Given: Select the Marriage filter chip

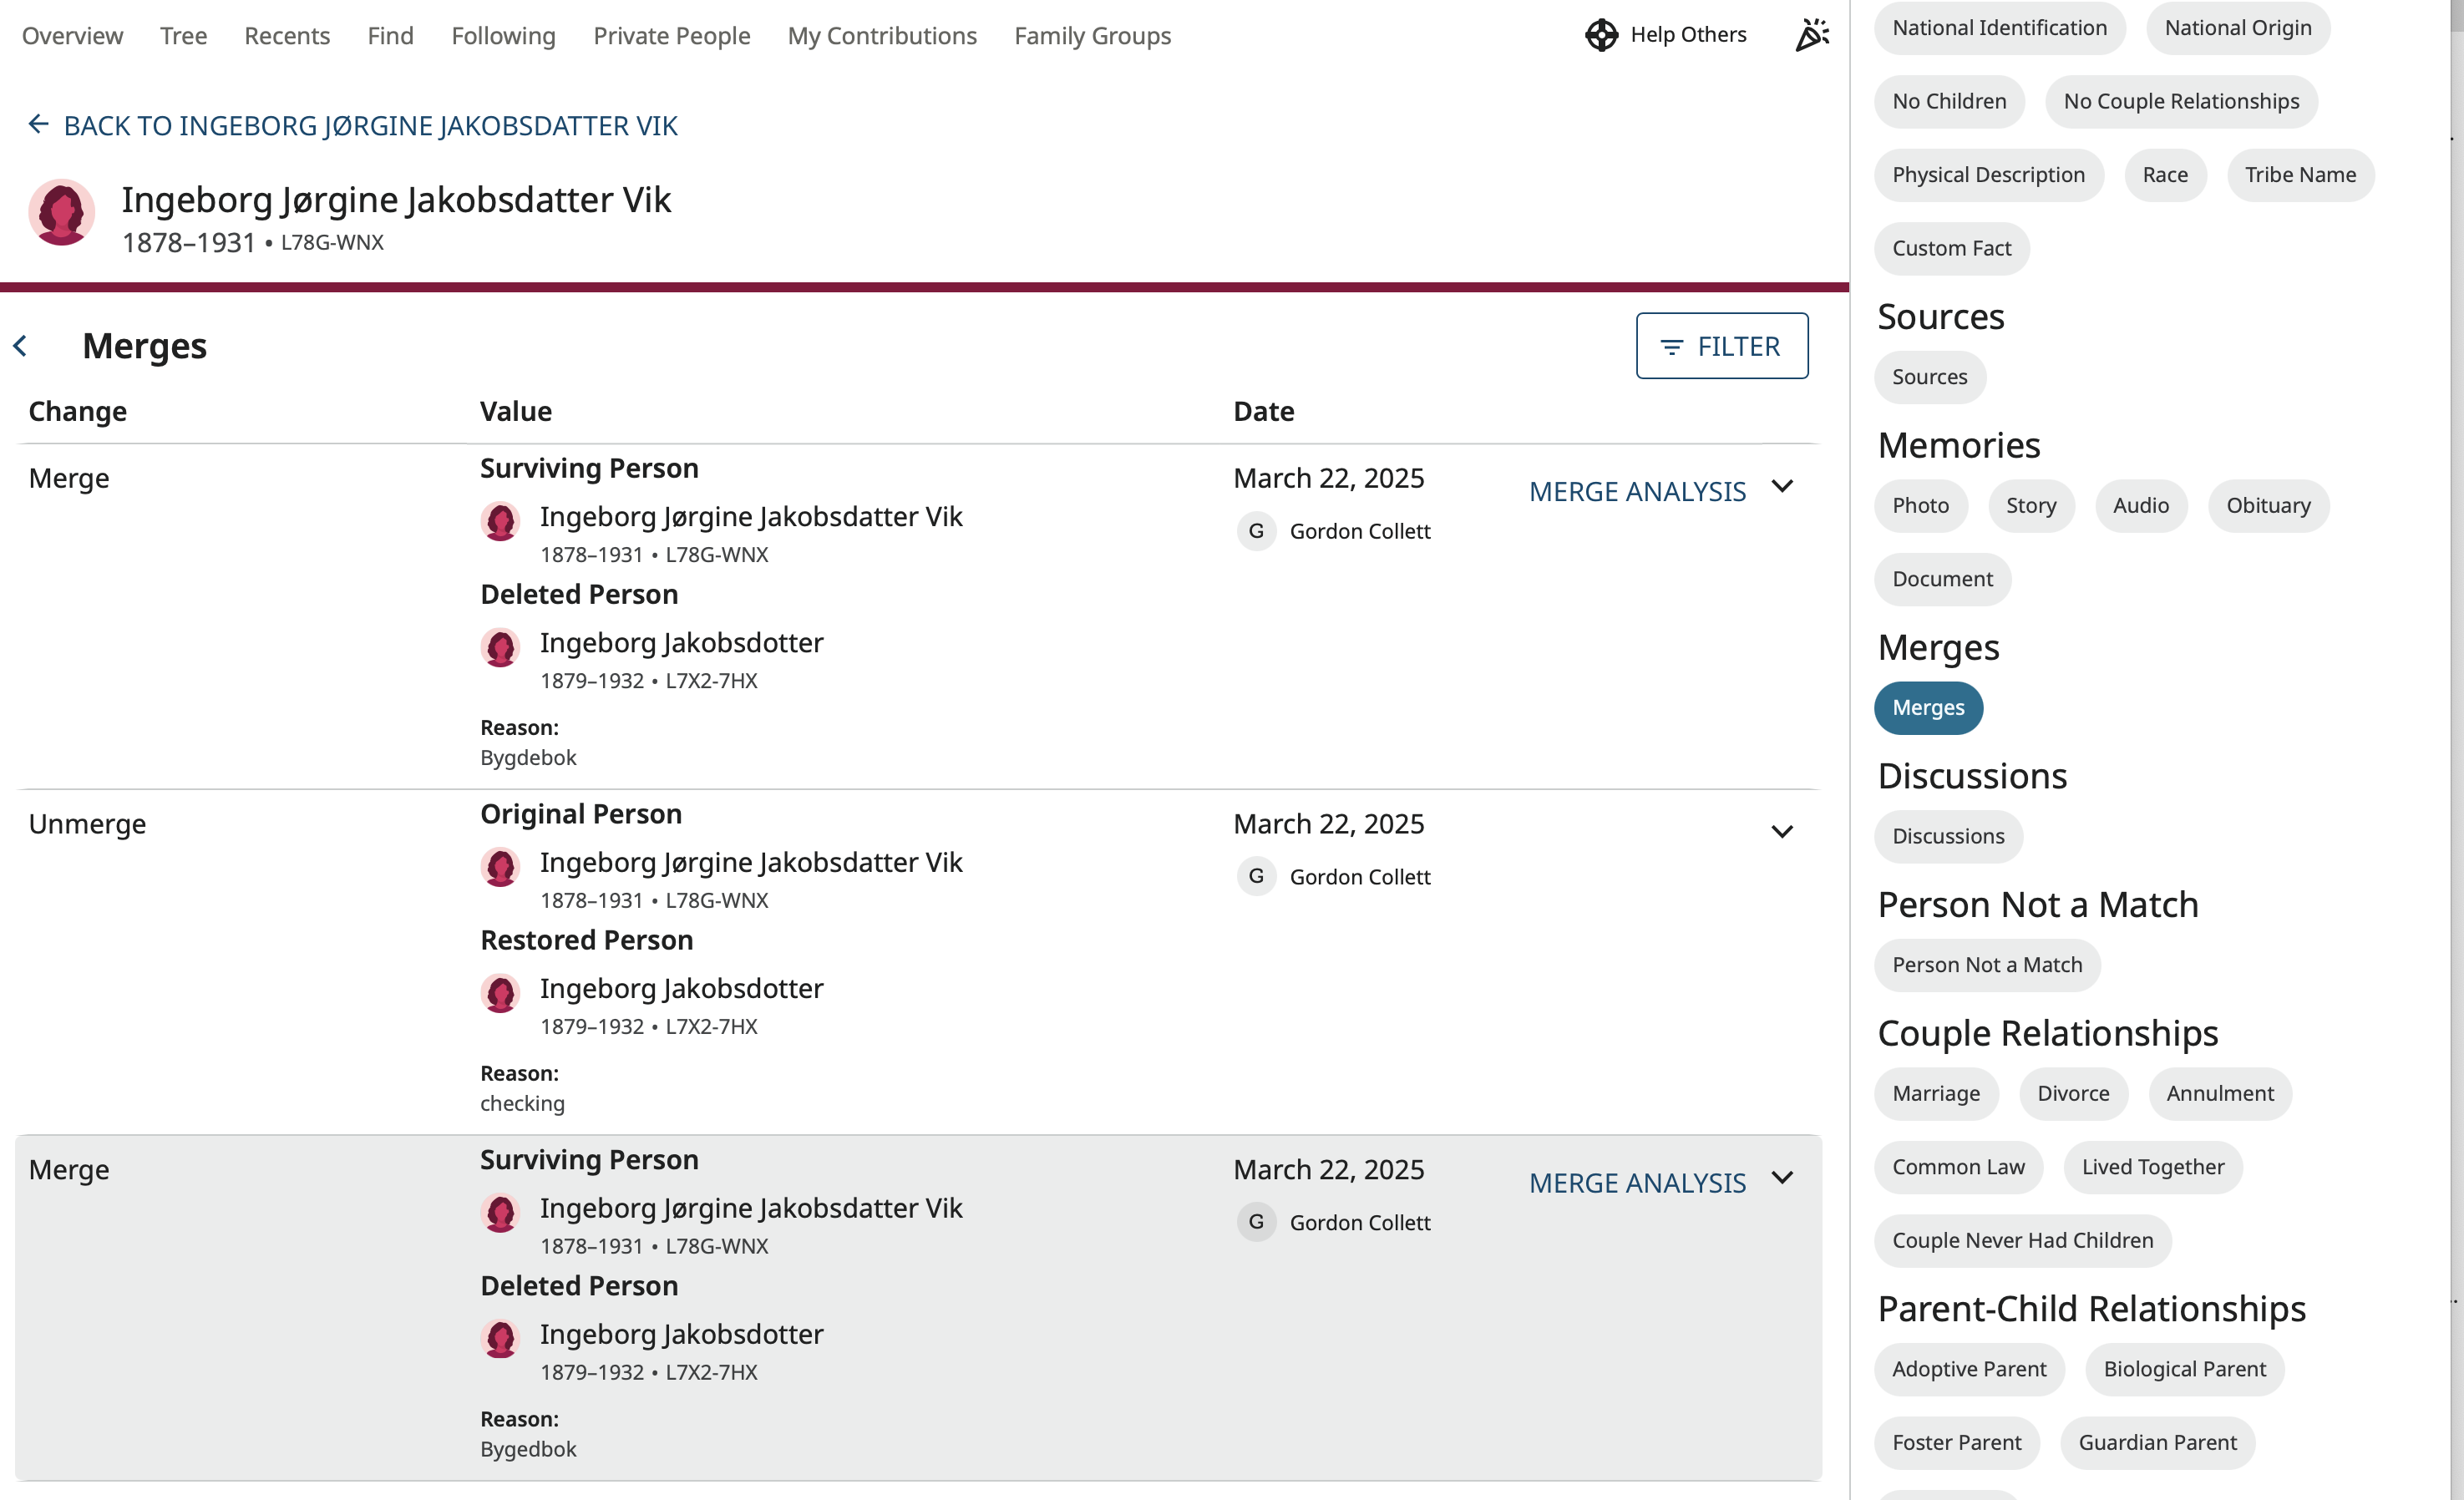Looking at the screenshot, I should (1935, 1094).
